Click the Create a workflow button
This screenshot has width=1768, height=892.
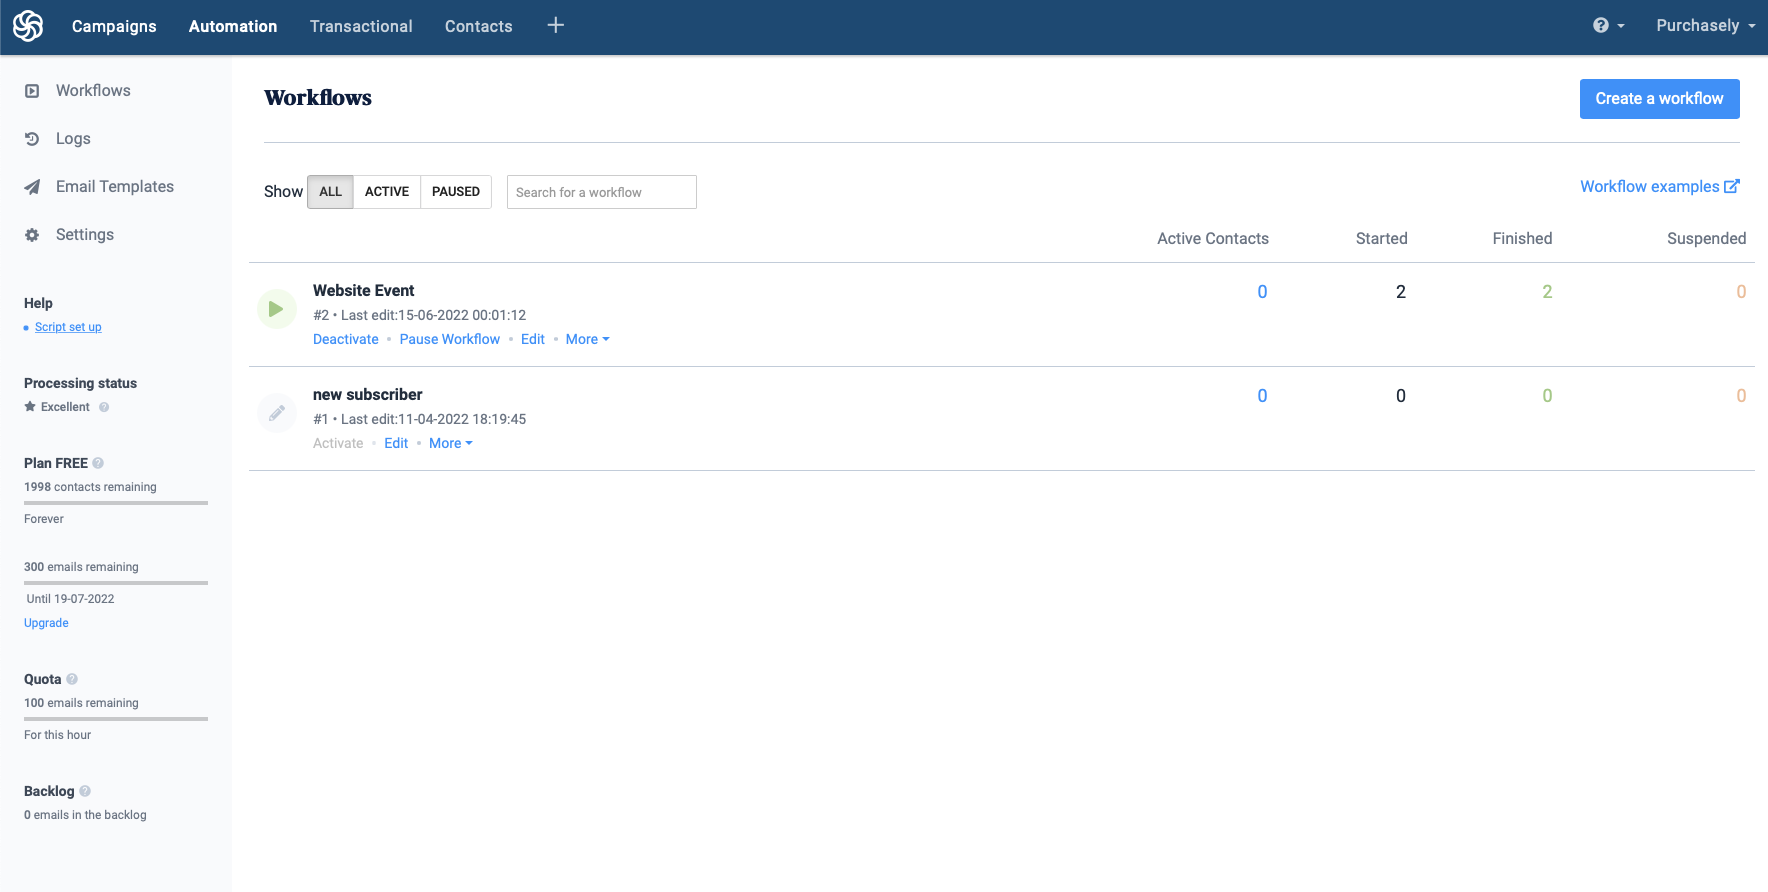(1659, 99)
